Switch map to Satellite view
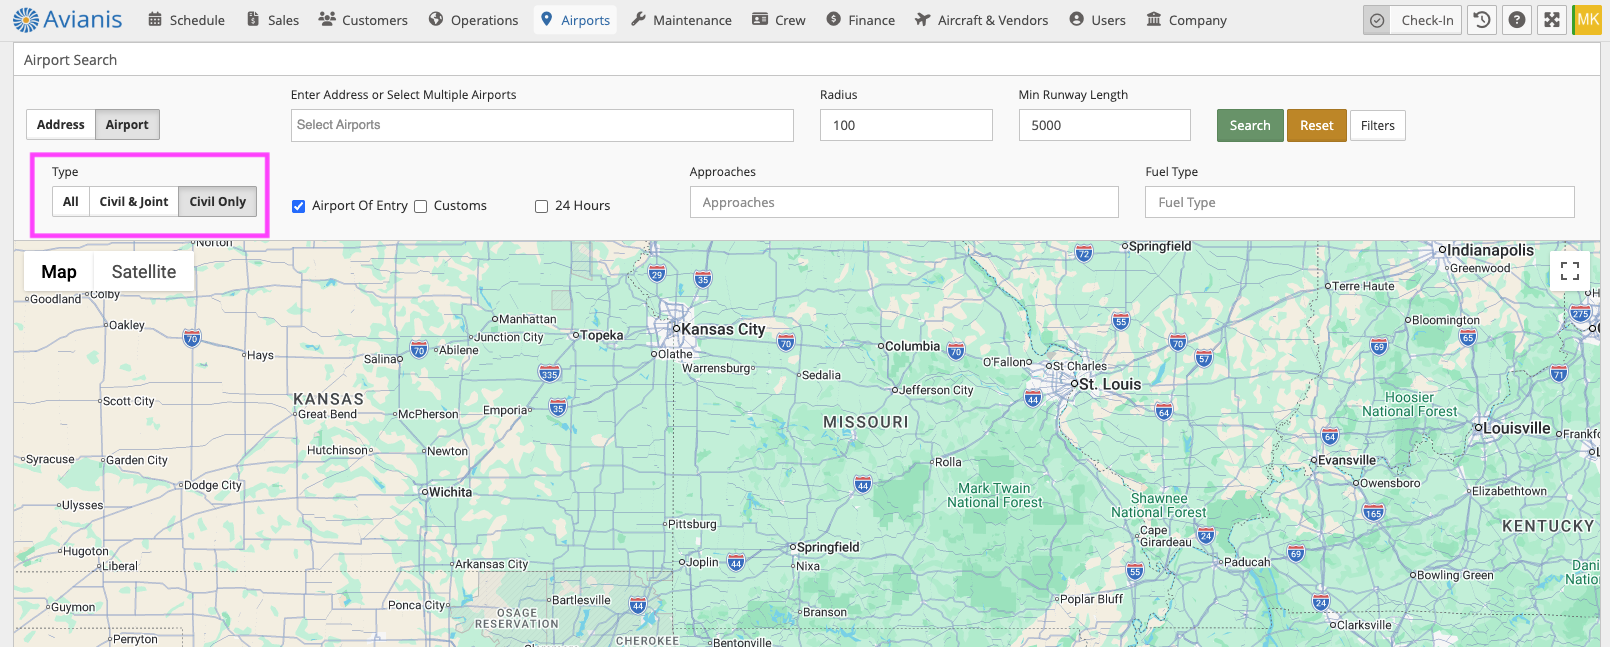Viewport: 1610px width, 647px height. point(143,272)
